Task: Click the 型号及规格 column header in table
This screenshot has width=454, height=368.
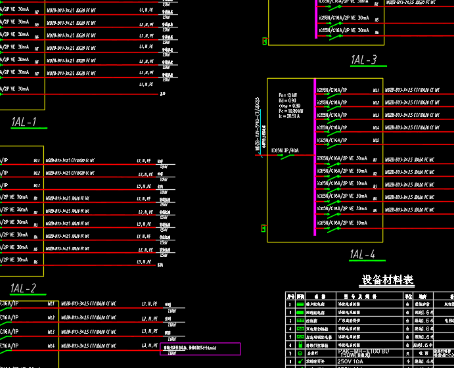Action: tap(360, 296)
